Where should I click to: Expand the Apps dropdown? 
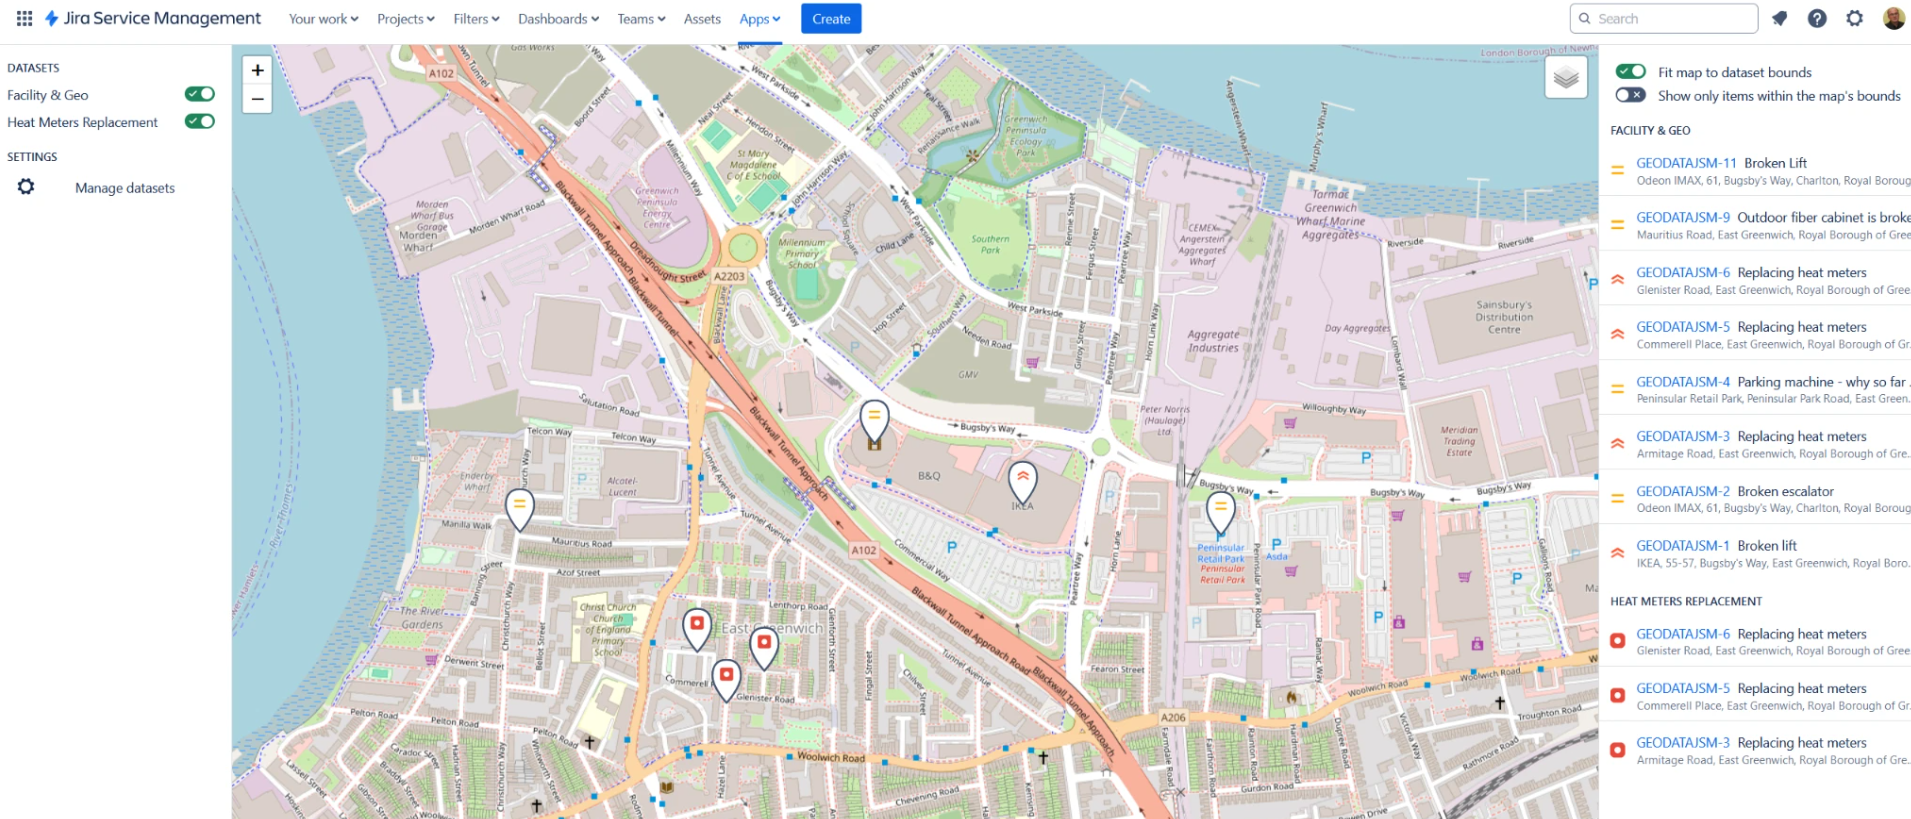[x=760, y=19]
